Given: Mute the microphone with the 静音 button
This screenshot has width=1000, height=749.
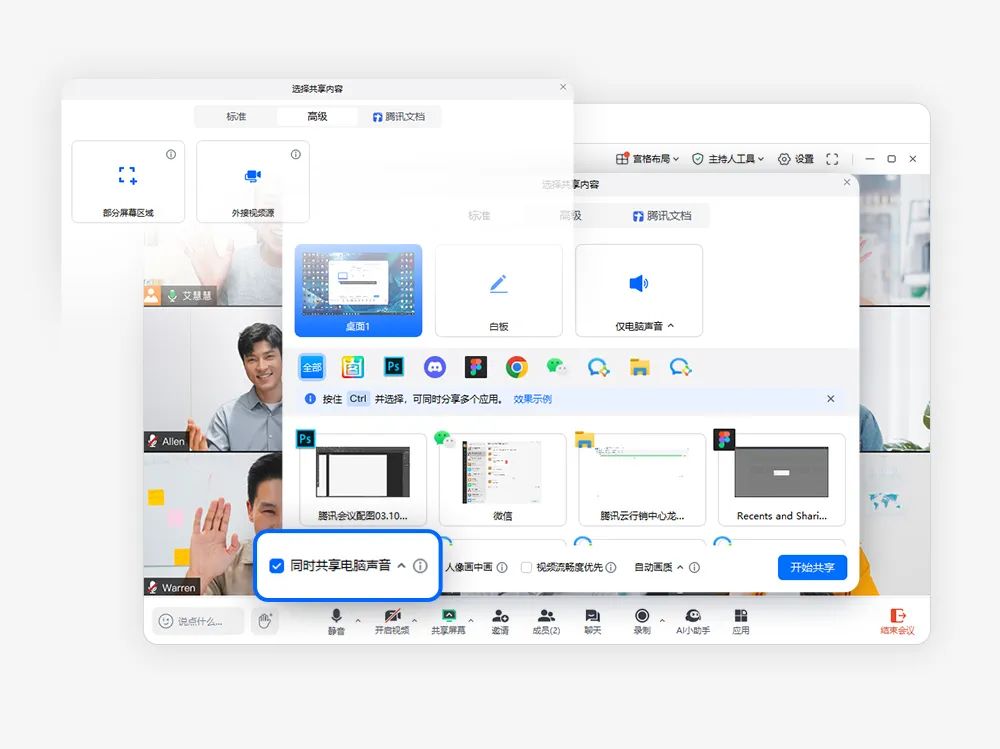Looking at the screenshot, I should coord(336,621).
